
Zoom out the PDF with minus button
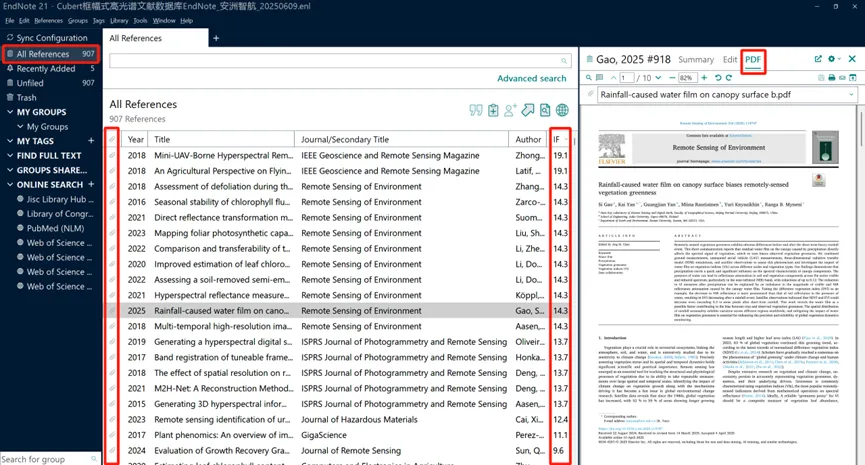672,78
